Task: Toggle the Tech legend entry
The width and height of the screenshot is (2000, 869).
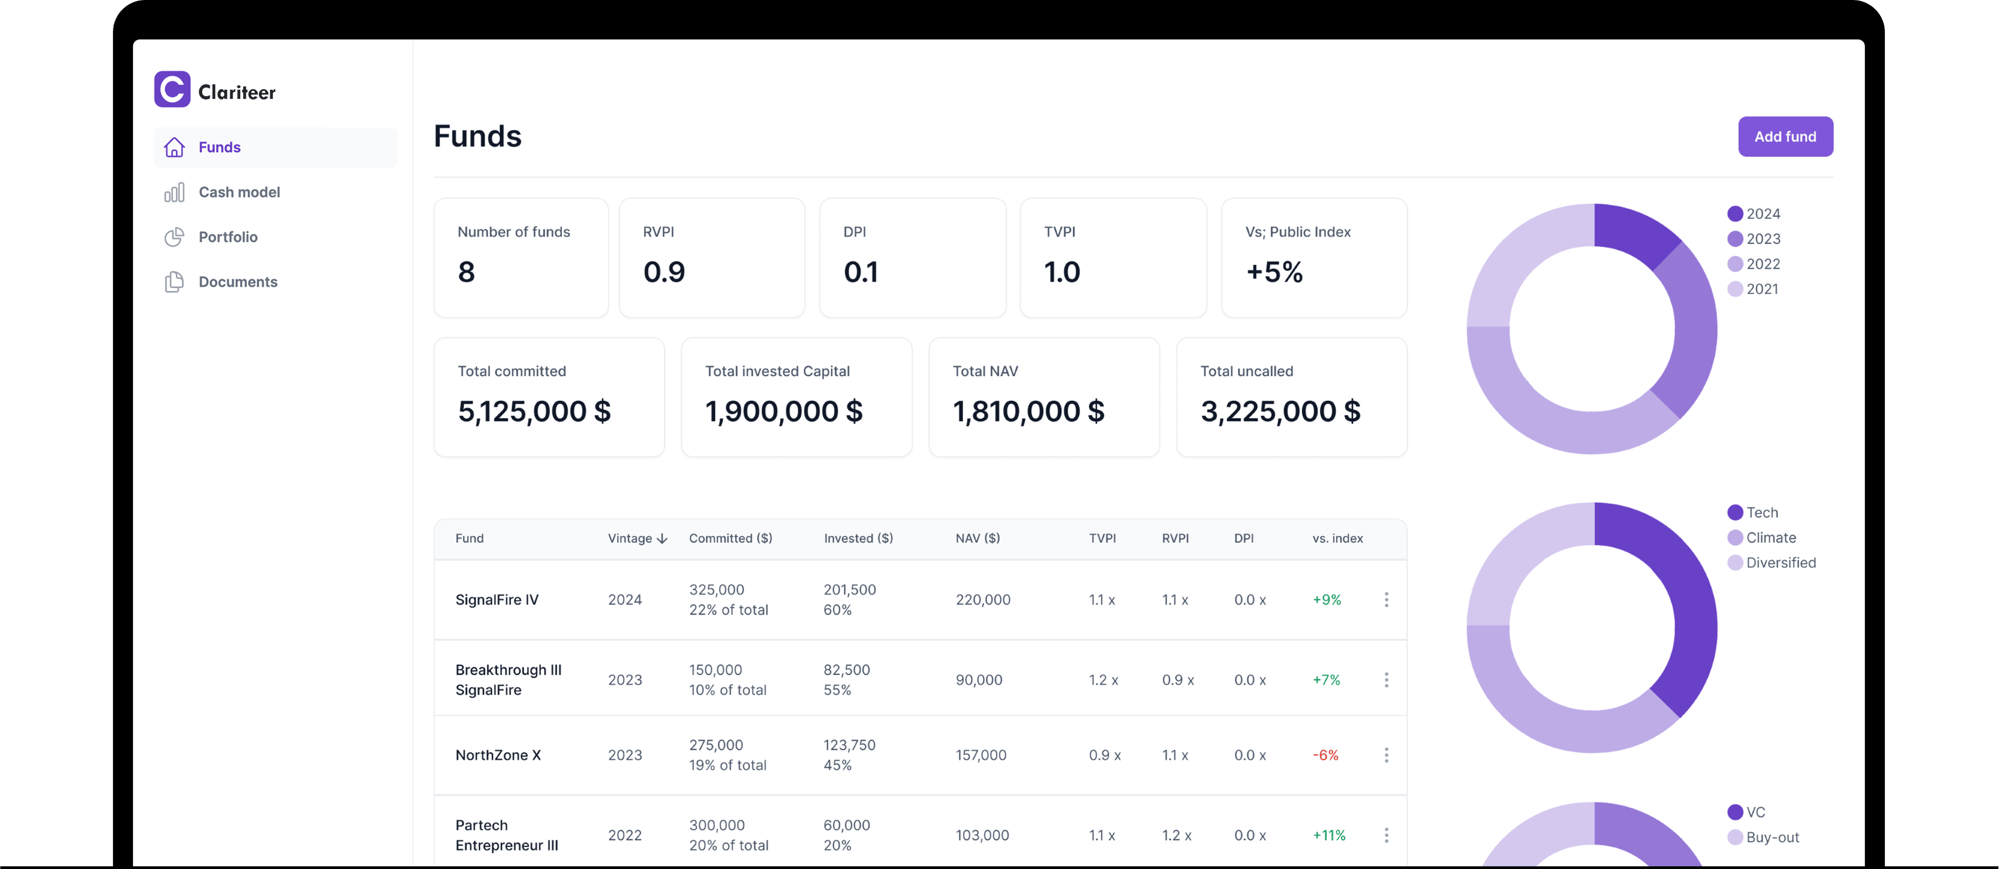Action: click(1761, 513)
